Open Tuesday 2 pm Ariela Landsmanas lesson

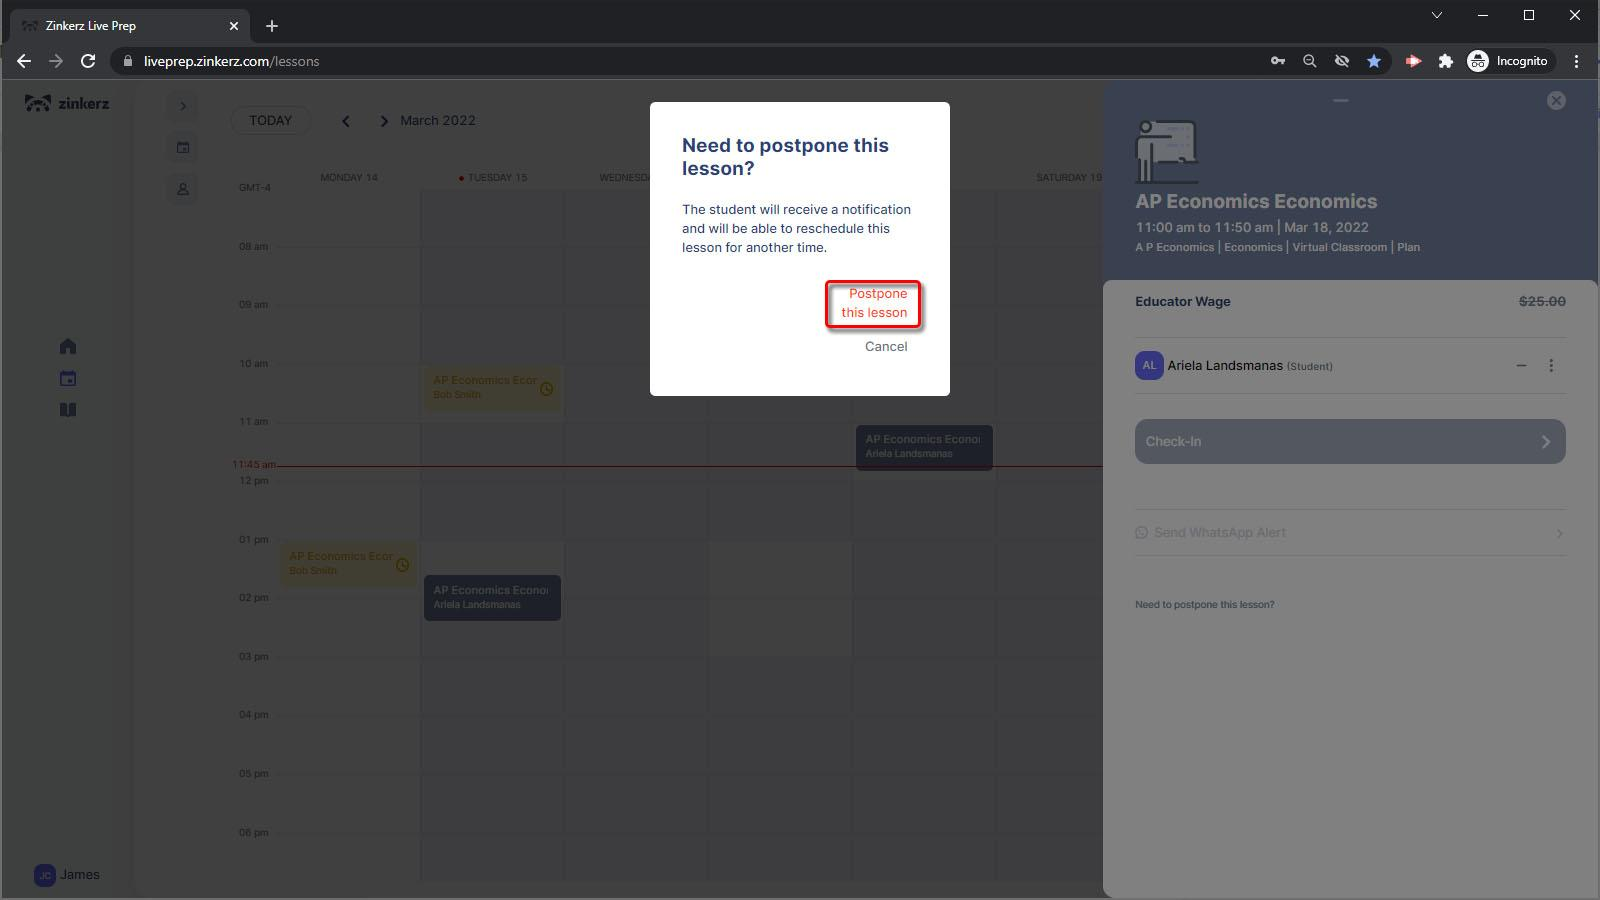[x=492, y=597]
